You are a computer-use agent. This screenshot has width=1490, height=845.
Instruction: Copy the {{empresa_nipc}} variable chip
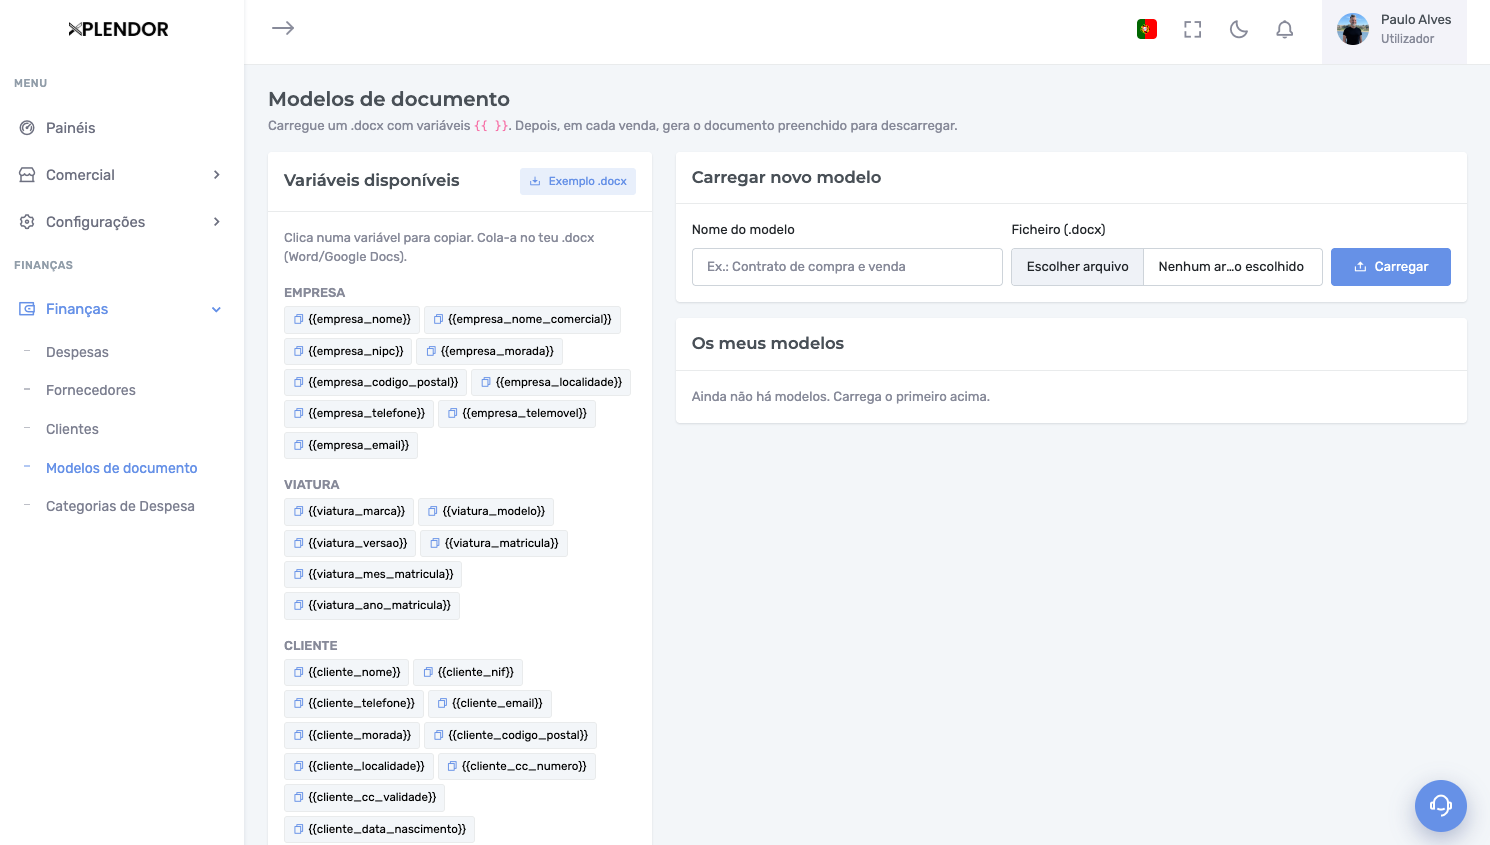pos(348,351)
